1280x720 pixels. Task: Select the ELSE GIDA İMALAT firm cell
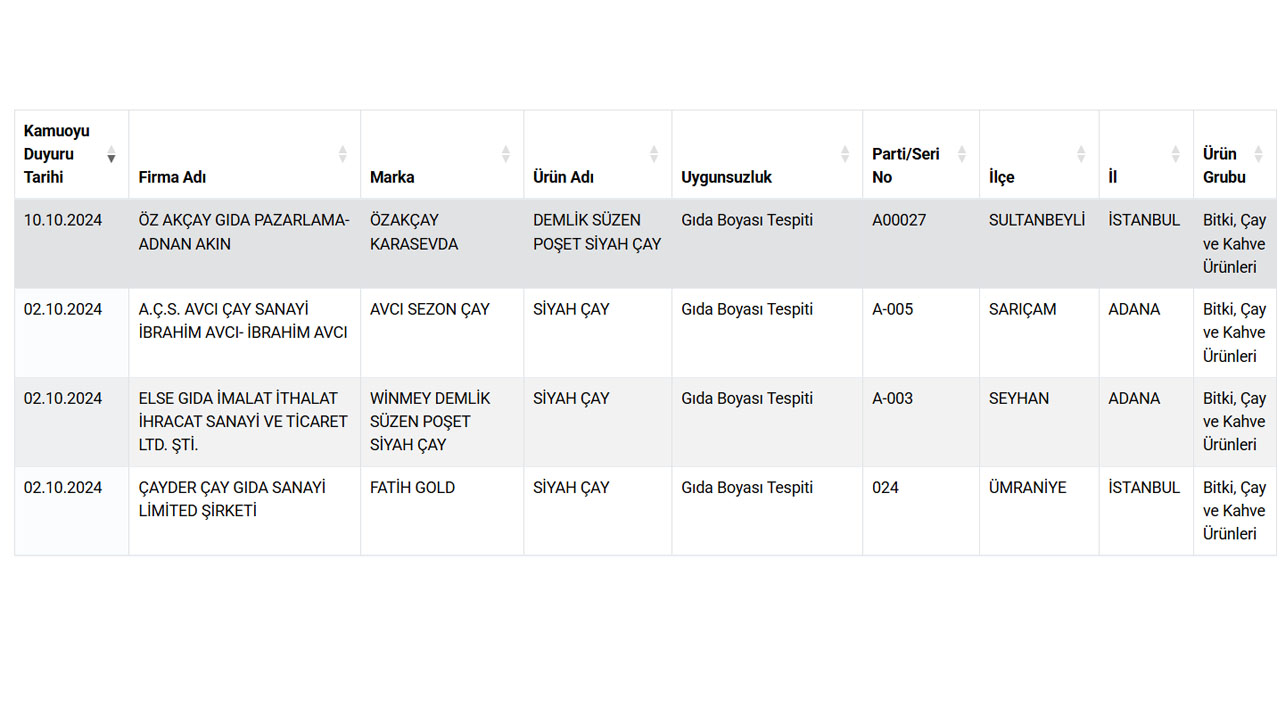[x=244, y=422]
